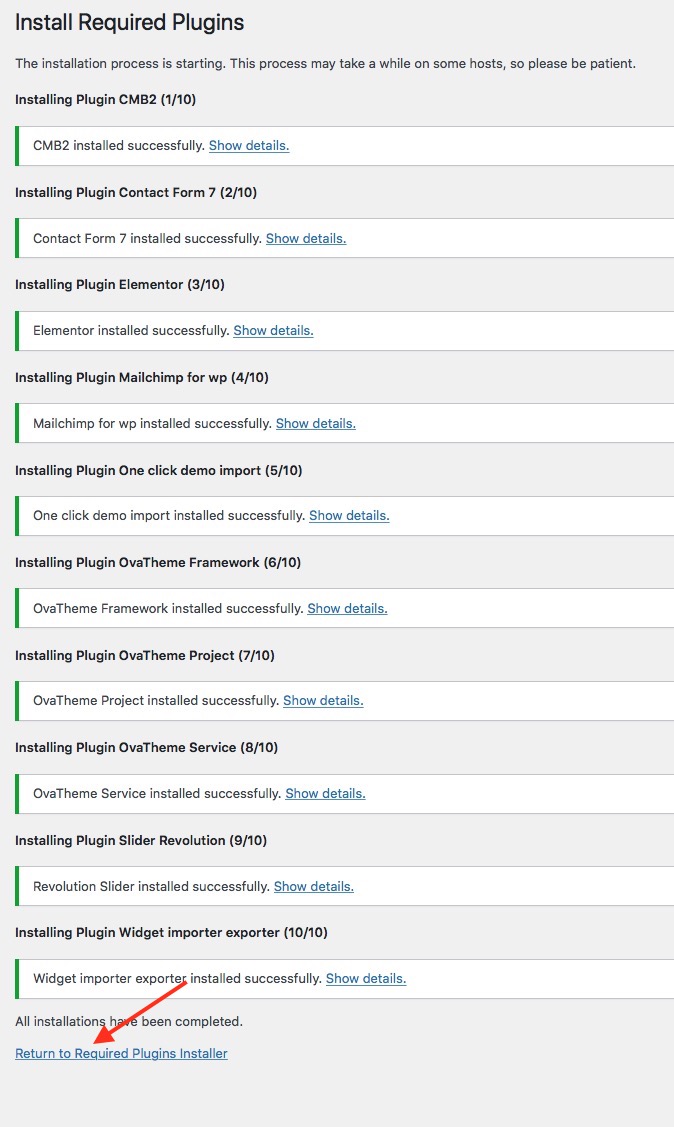Expand Elementor installation details
Viewport: 674px width, 1127px height.
coord(273,331)
